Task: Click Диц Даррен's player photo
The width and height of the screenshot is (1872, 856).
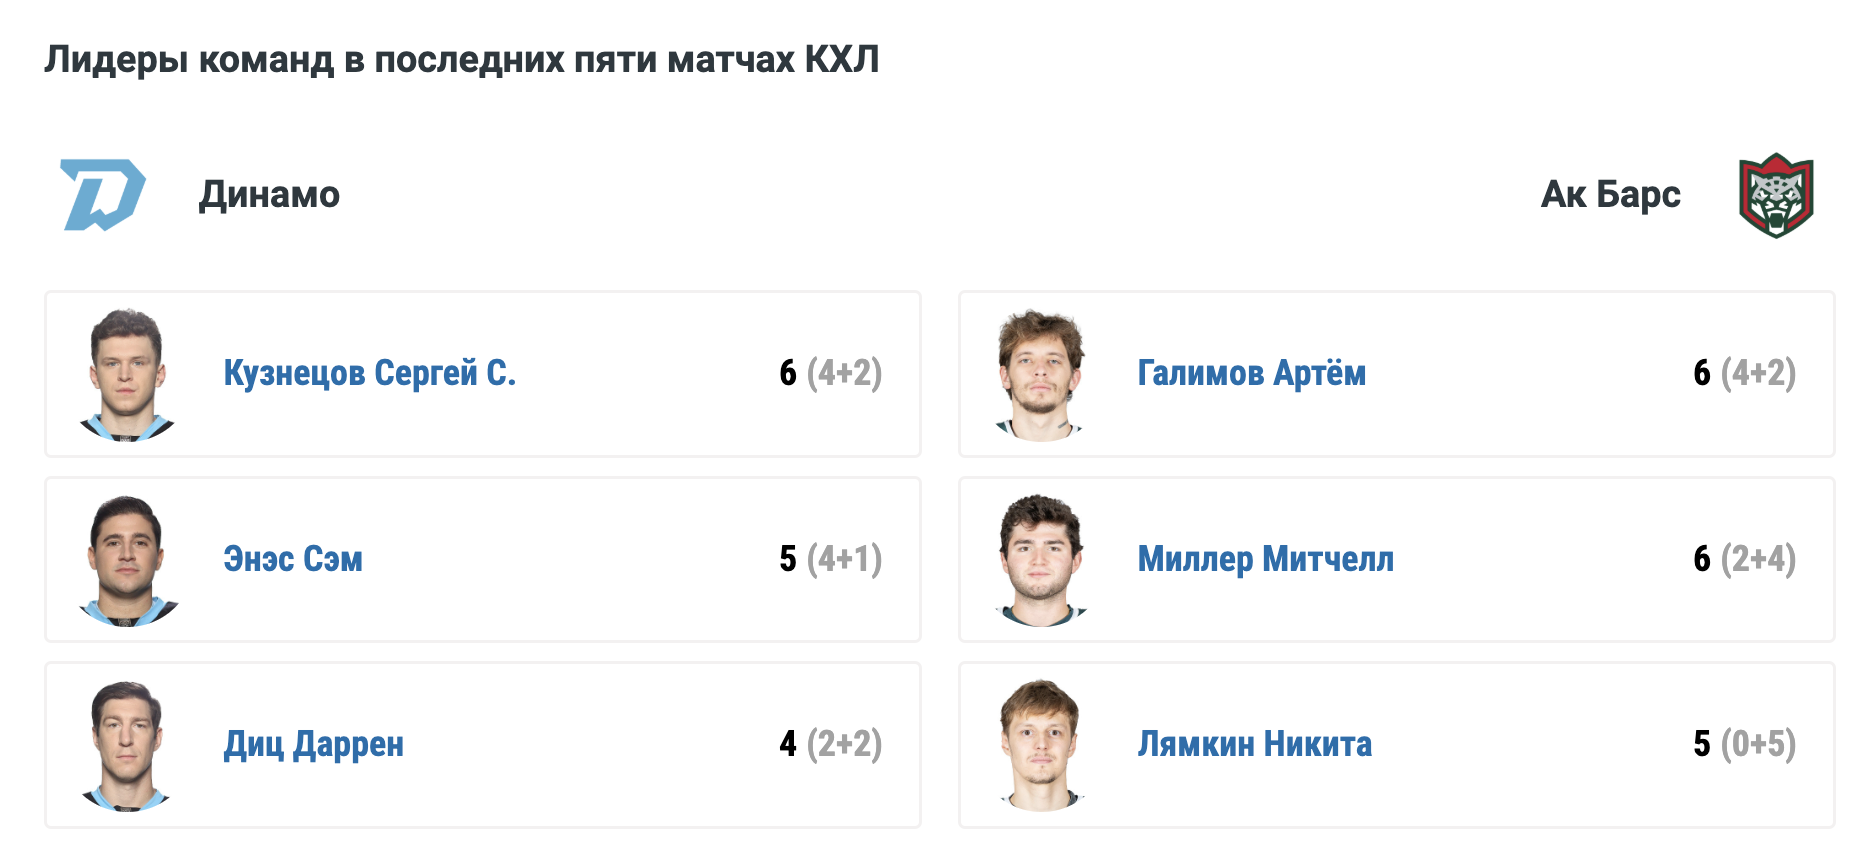Action: [x=127, y=745]
